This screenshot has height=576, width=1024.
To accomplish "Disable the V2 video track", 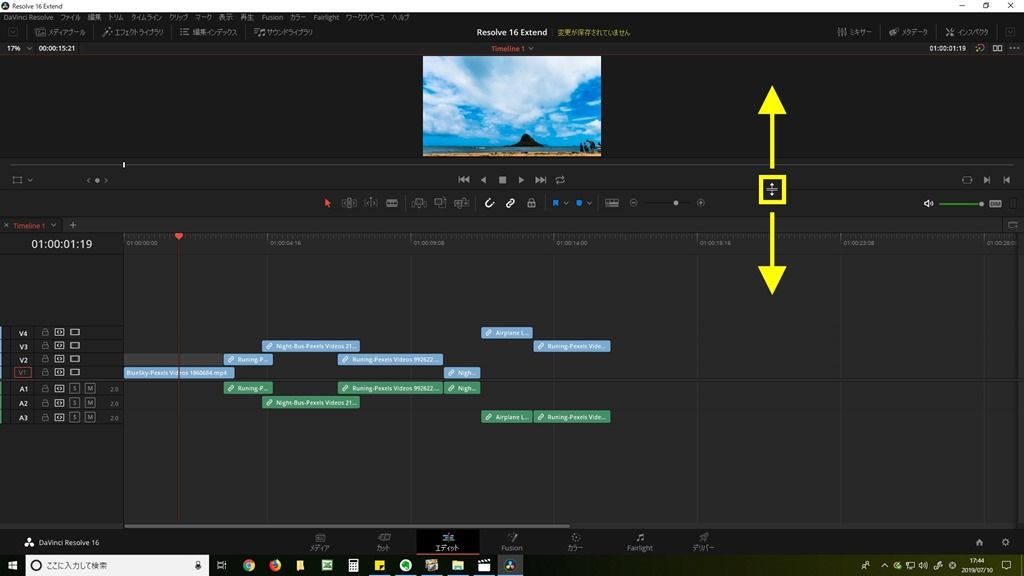I will 75,359.
